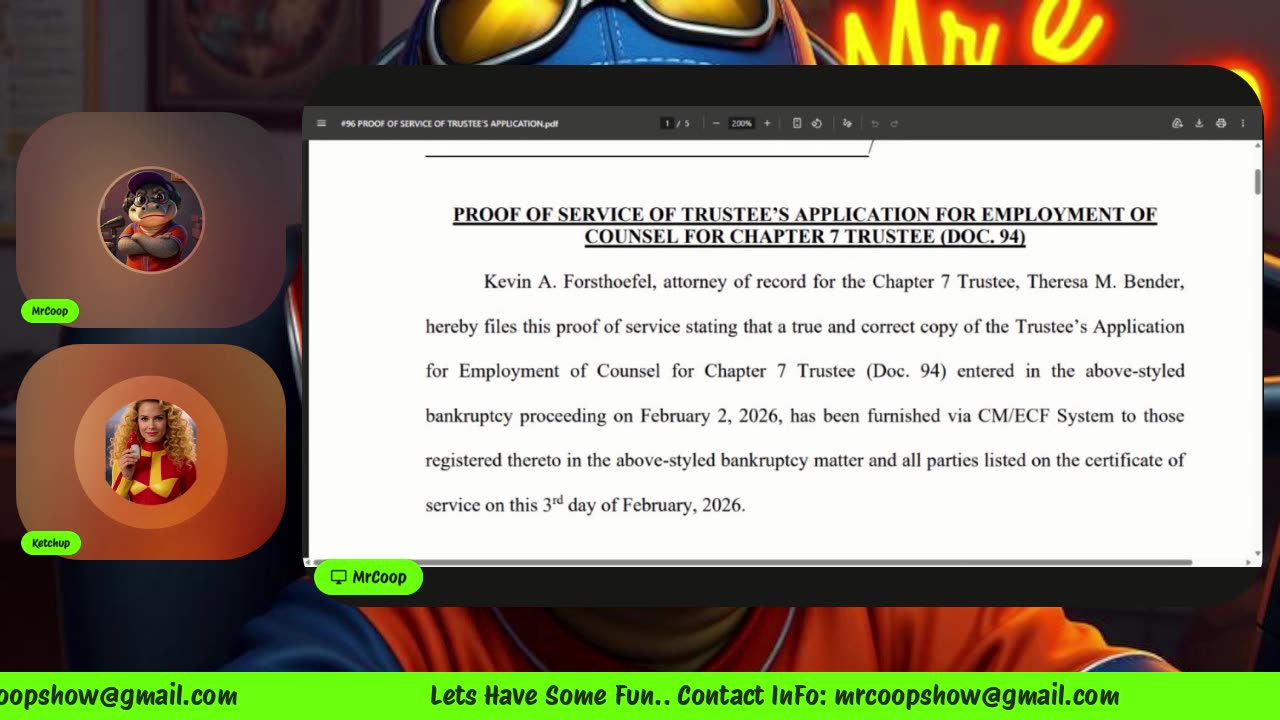Click the MrCoop avatar thumbnail
The width and height of the screenshot is (1280, 720).
[x=151, y=220]
